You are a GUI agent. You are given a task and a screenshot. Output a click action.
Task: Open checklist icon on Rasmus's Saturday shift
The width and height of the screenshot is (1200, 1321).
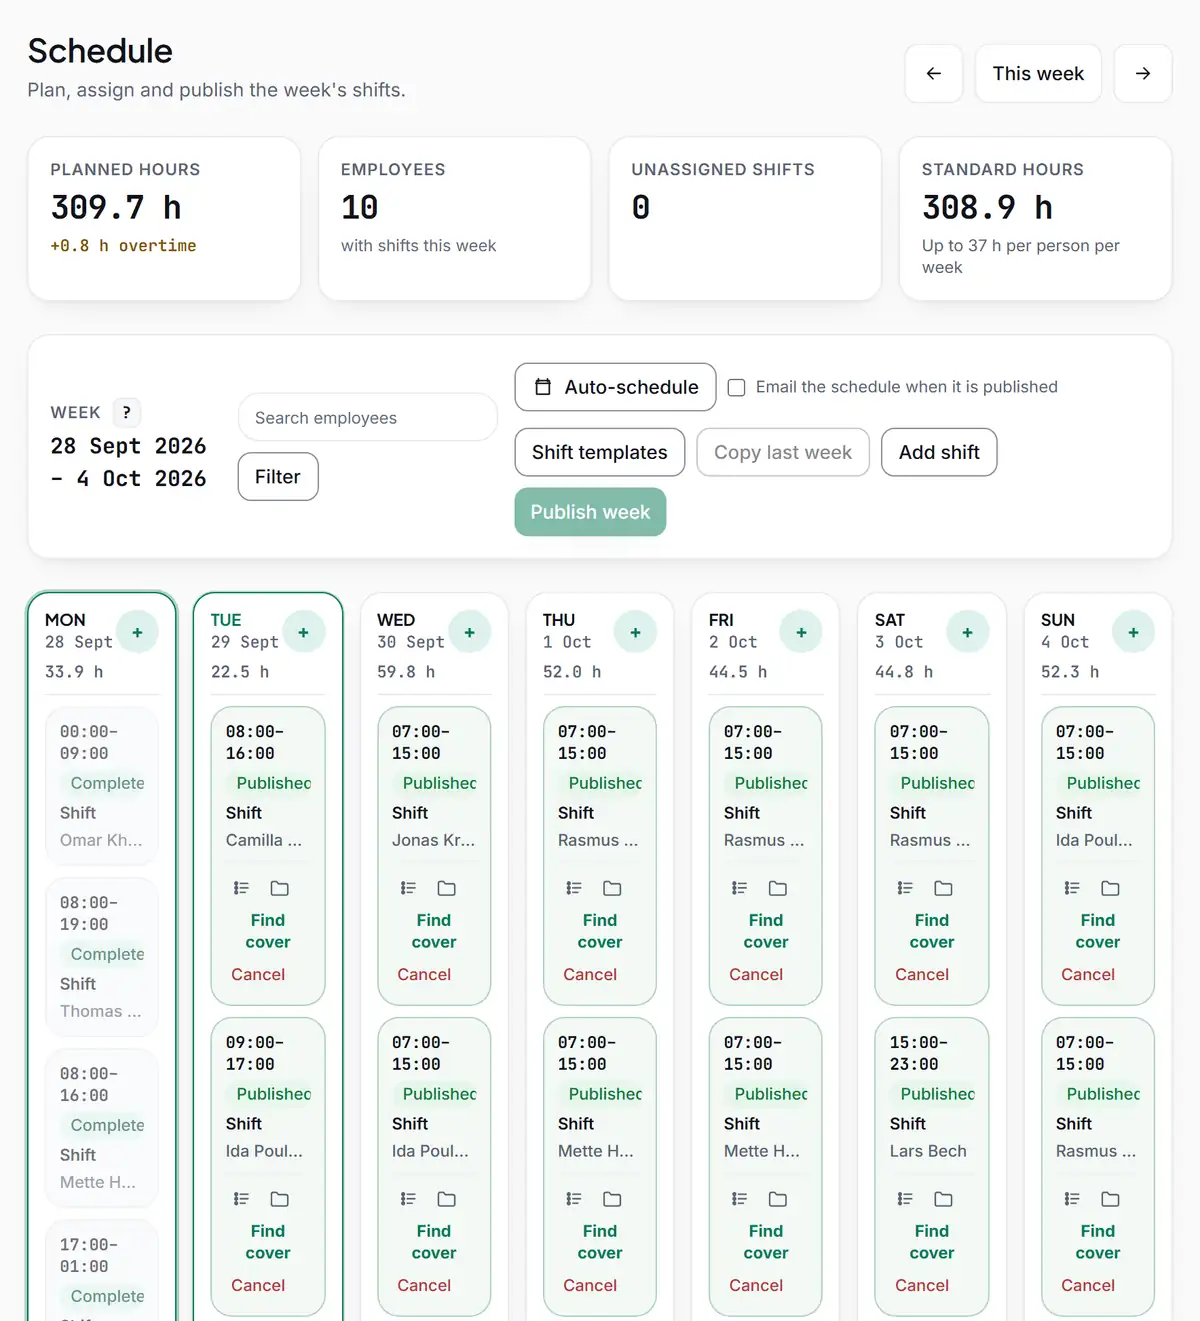tap(905, 888)
